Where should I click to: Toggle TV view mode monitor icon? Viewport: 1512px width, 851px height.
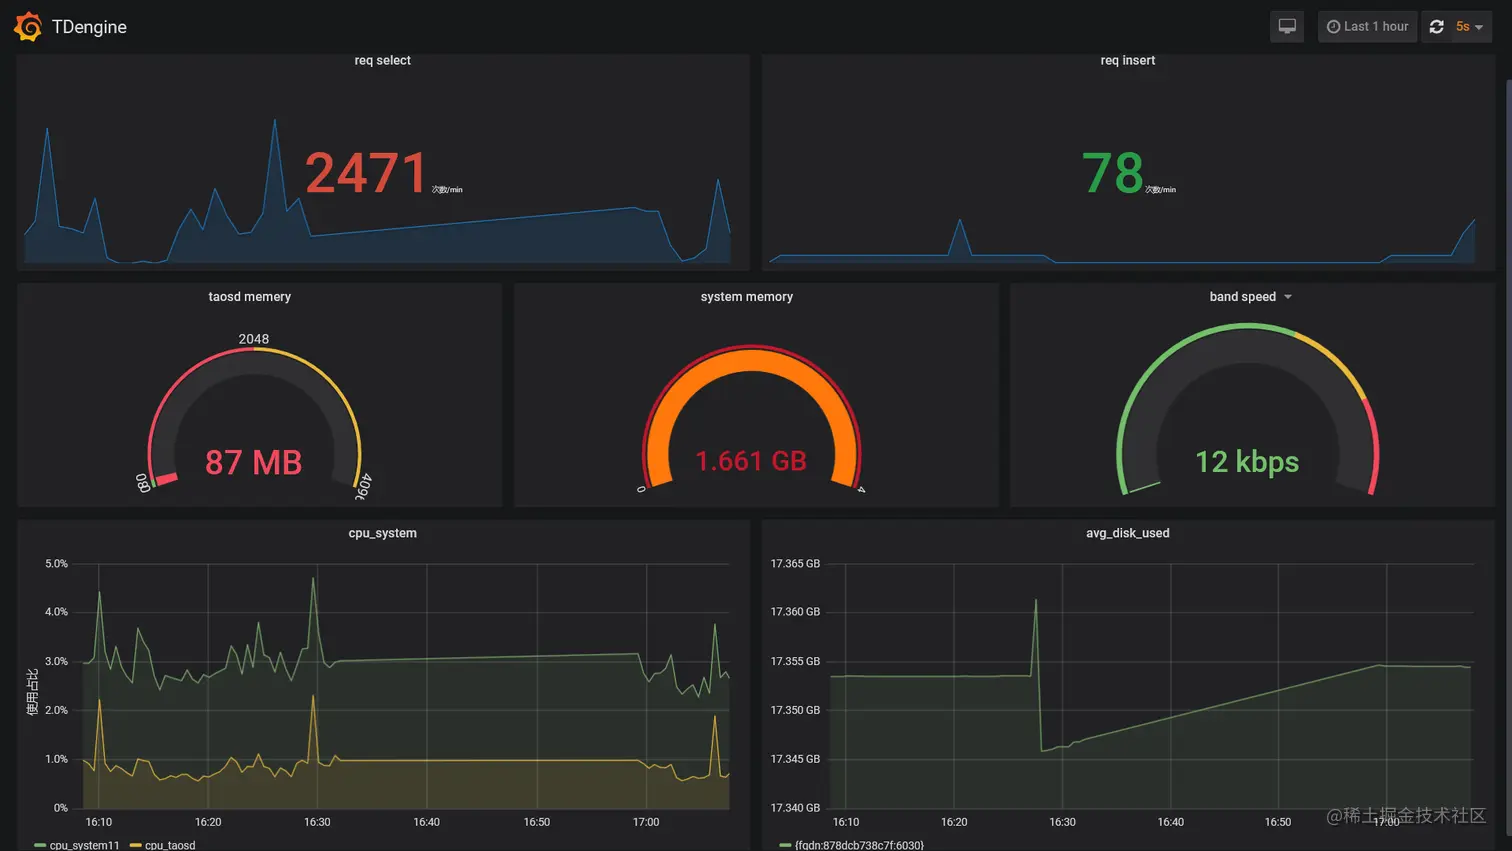point(1287,27)
